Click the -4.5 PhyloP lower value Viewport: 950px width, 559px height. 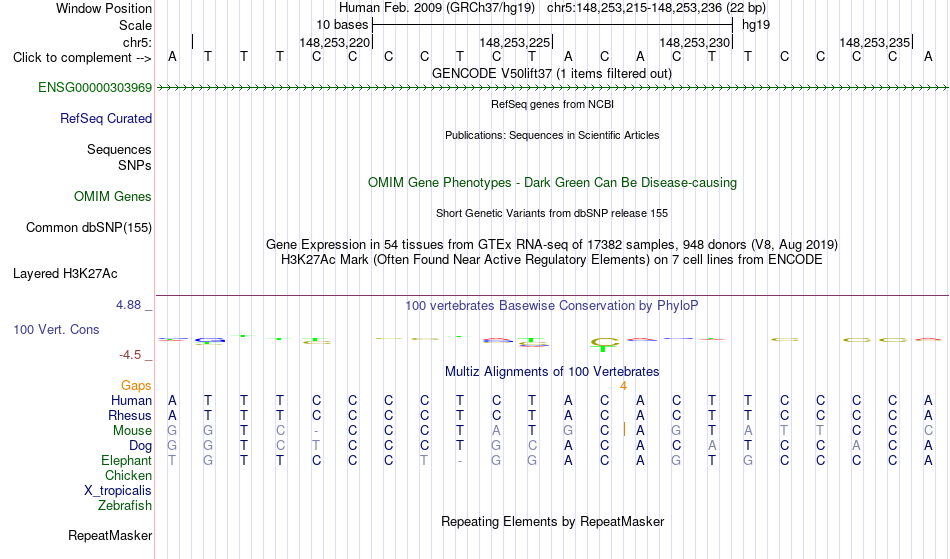click(x=130, y=355)
